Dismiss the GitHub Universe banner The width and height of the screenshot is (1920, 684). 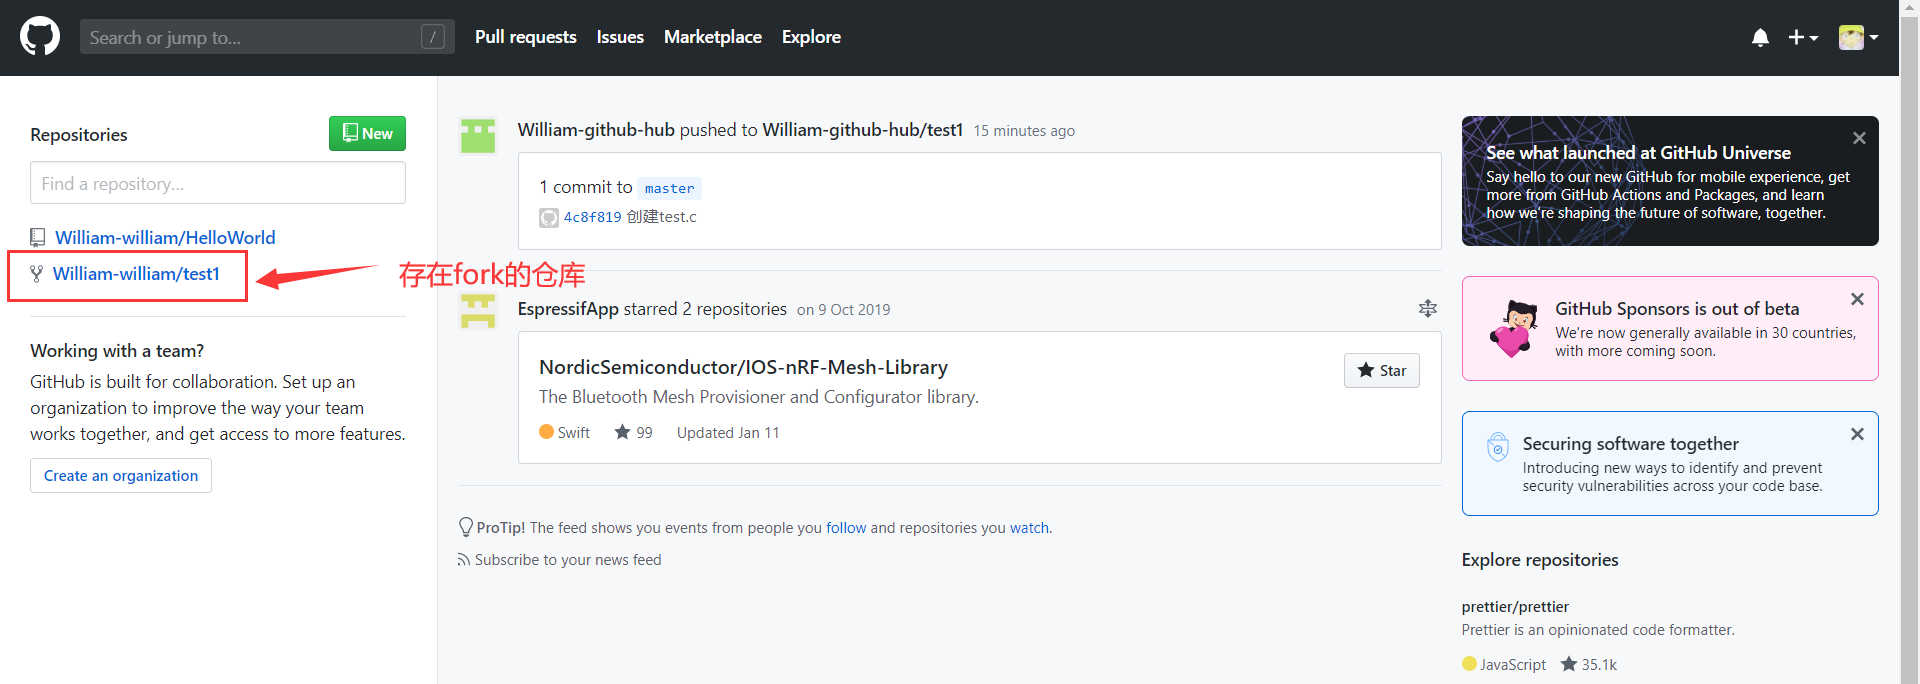coord(1859,138)
